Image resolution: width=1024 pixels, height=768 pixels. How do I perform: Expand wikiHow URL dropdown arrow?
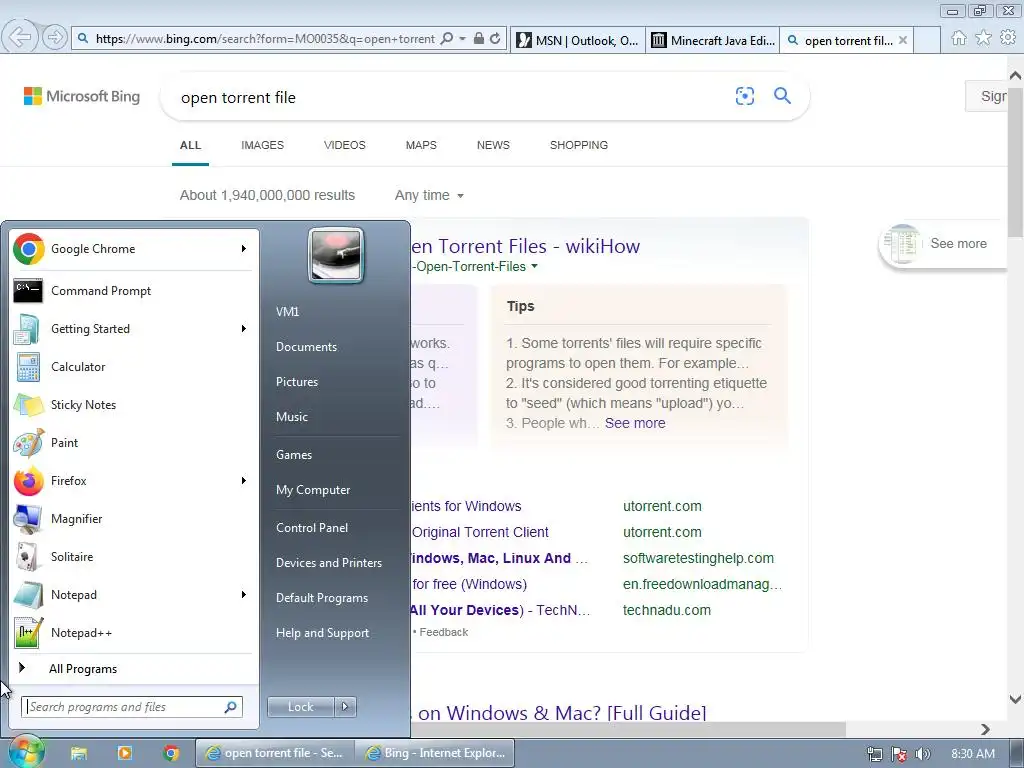535,266
